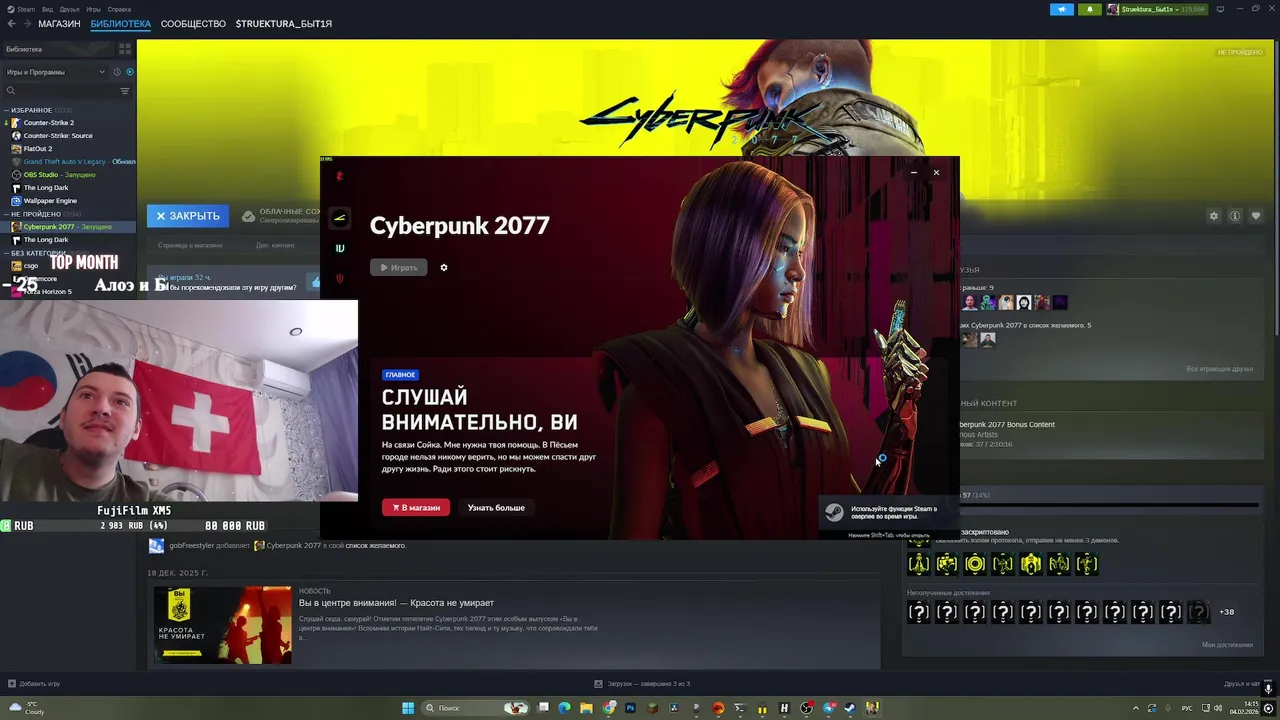Open weather widget 5°C Cloudy
Screen dimensions: 1280x720
pos(28,708)
